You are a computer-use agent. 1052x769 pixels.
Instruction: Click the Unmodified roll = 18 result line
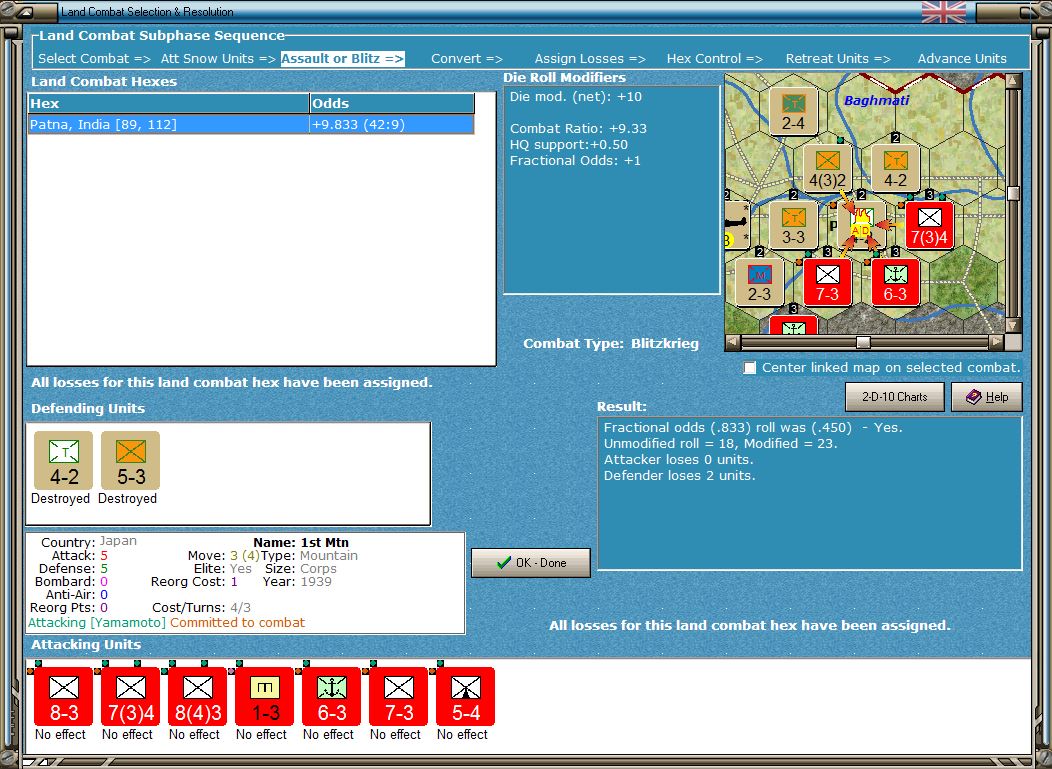(x=721, y=444)
